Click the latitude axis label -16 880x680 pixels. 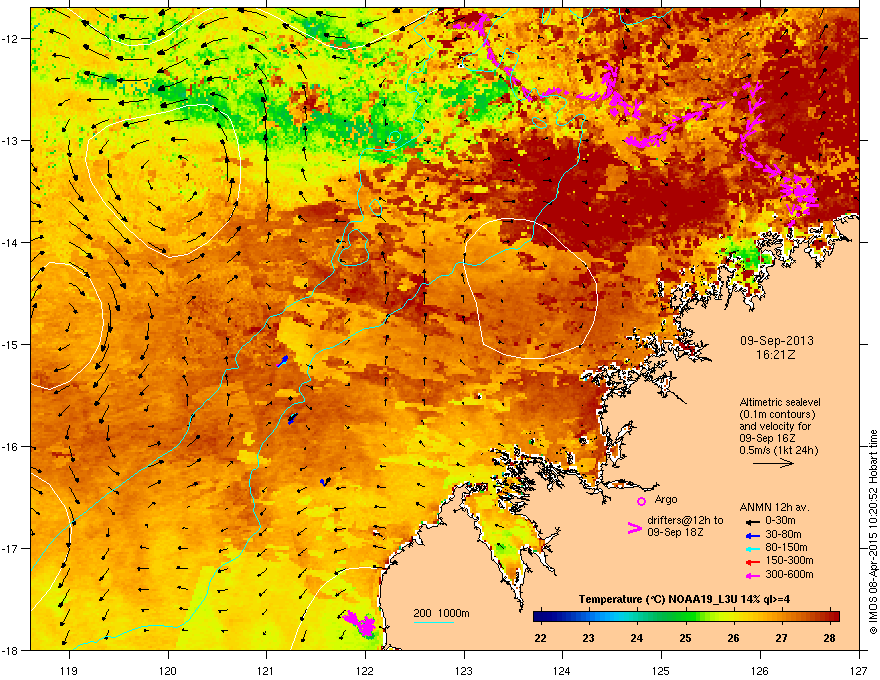point(11,447)
